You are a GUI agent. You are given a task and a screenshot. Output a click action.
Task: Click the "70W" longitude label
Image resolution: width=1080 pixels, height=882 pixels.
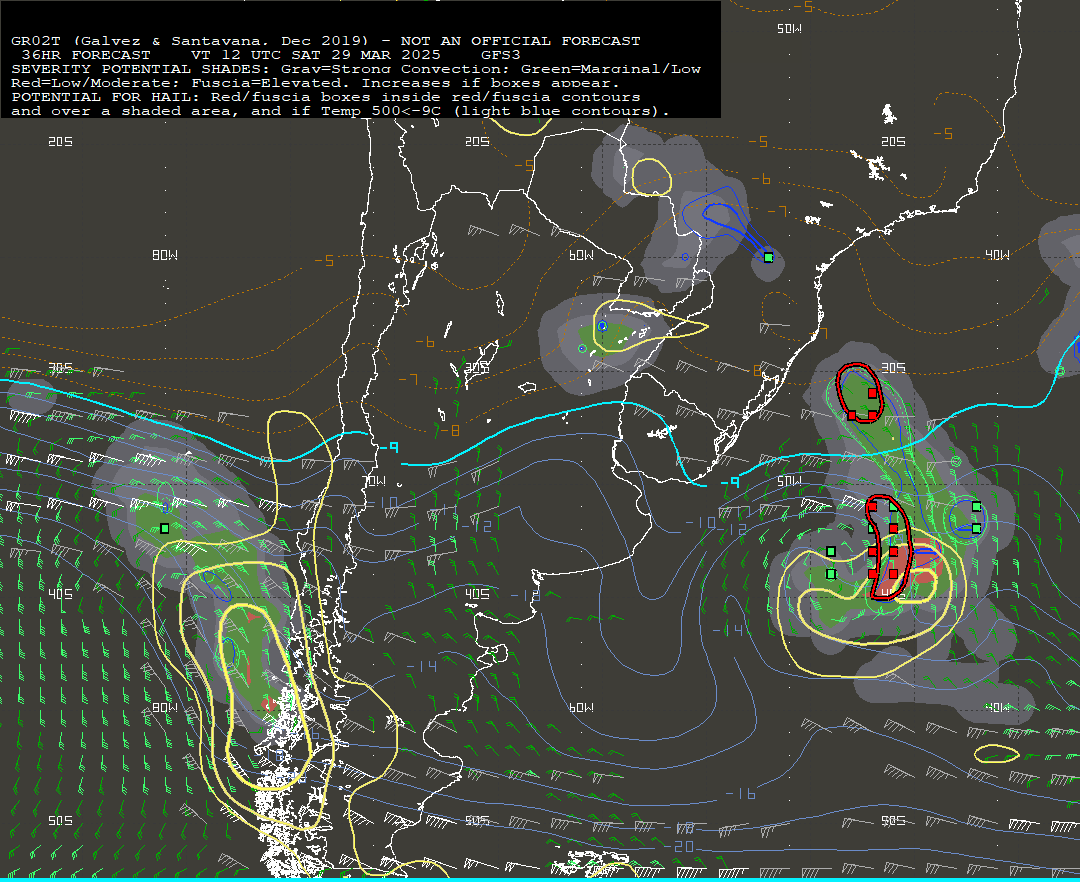pos(375,481)
